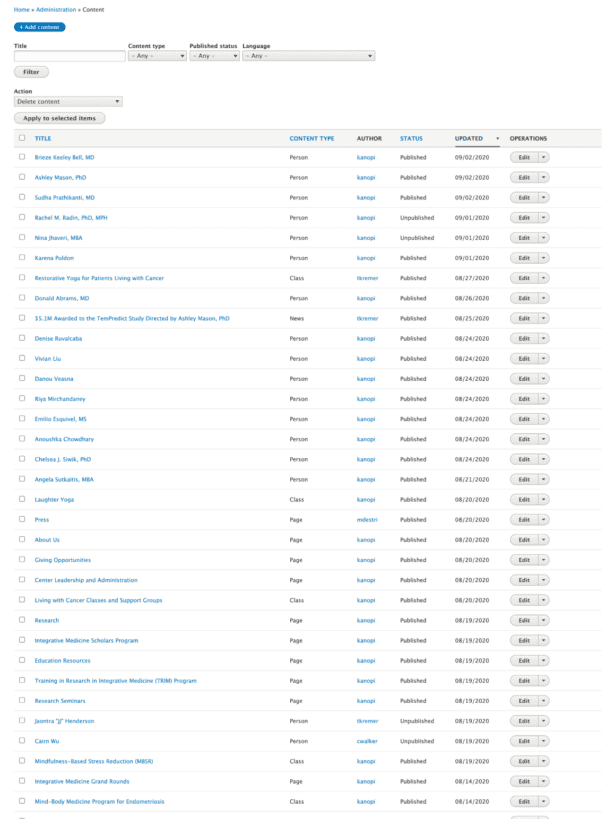Open Mind-Body Medicine Program for Endometriosis
Viewport: 615px width, 819px height.
pos(99,802)
